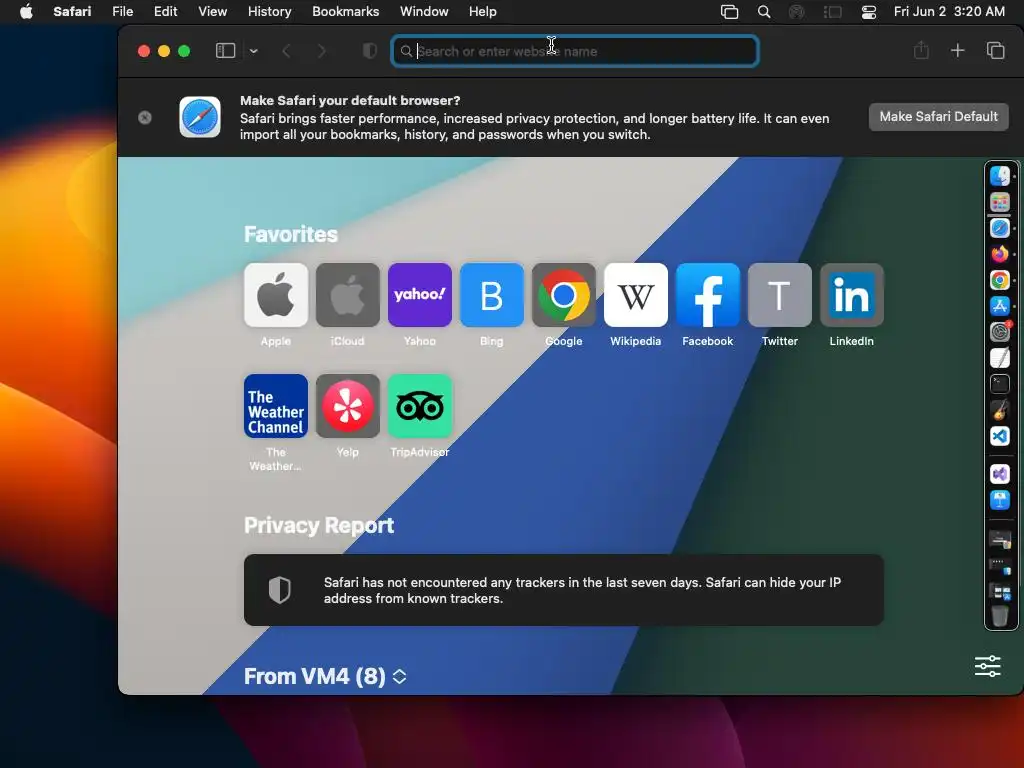The width and height of the screenshot is (1024, 768).
Task: Show the Safari sidebar
Action: 225,51
